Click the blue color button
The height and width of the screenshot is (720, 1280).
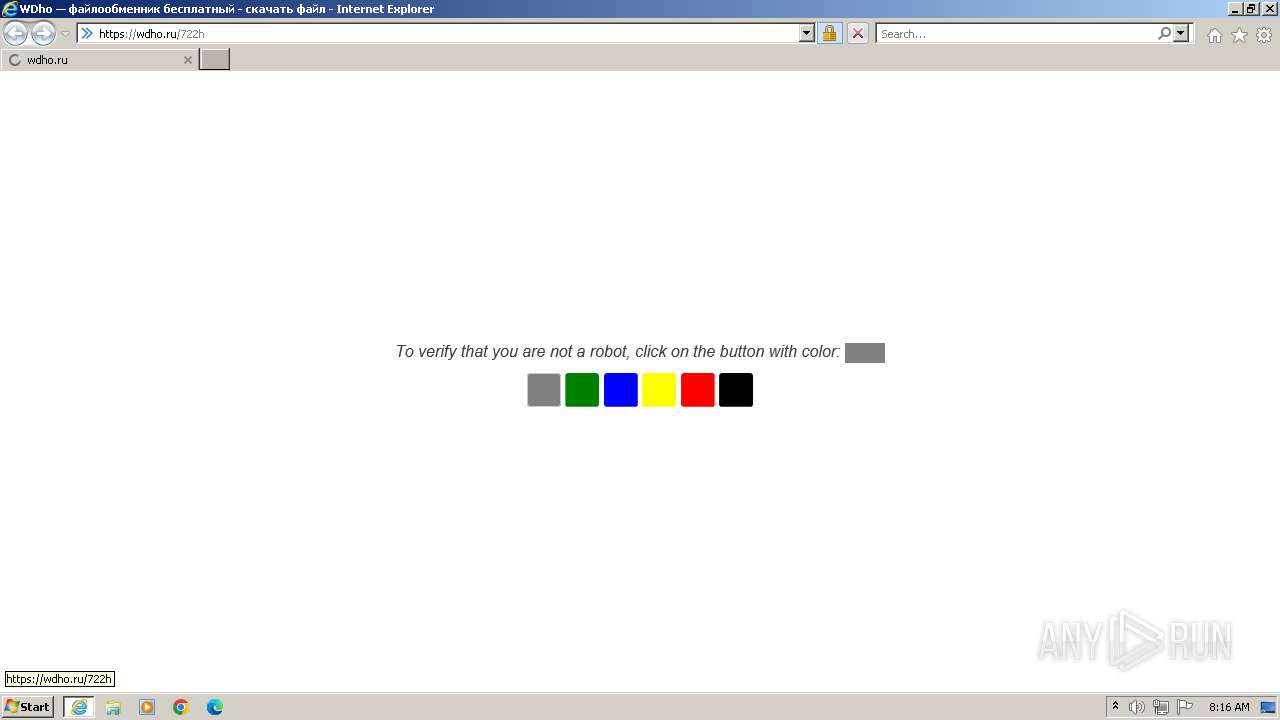pyautogui.click(x=621, y=390)
